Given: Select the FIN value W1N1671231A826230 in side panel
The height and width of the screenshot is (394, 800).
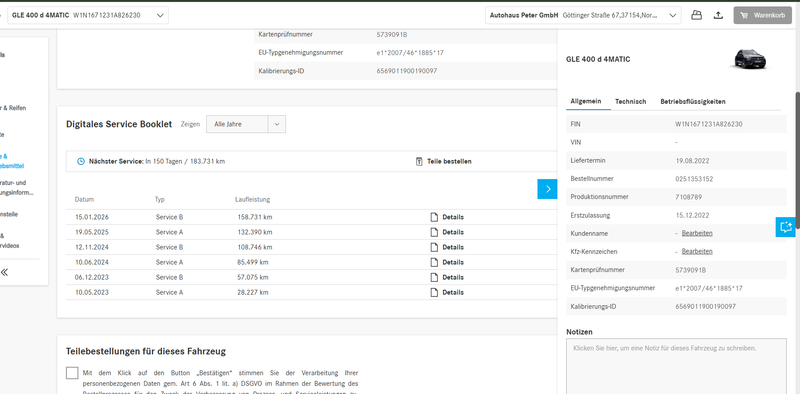Looking at the screenshot, I should [x=709, y=124].
